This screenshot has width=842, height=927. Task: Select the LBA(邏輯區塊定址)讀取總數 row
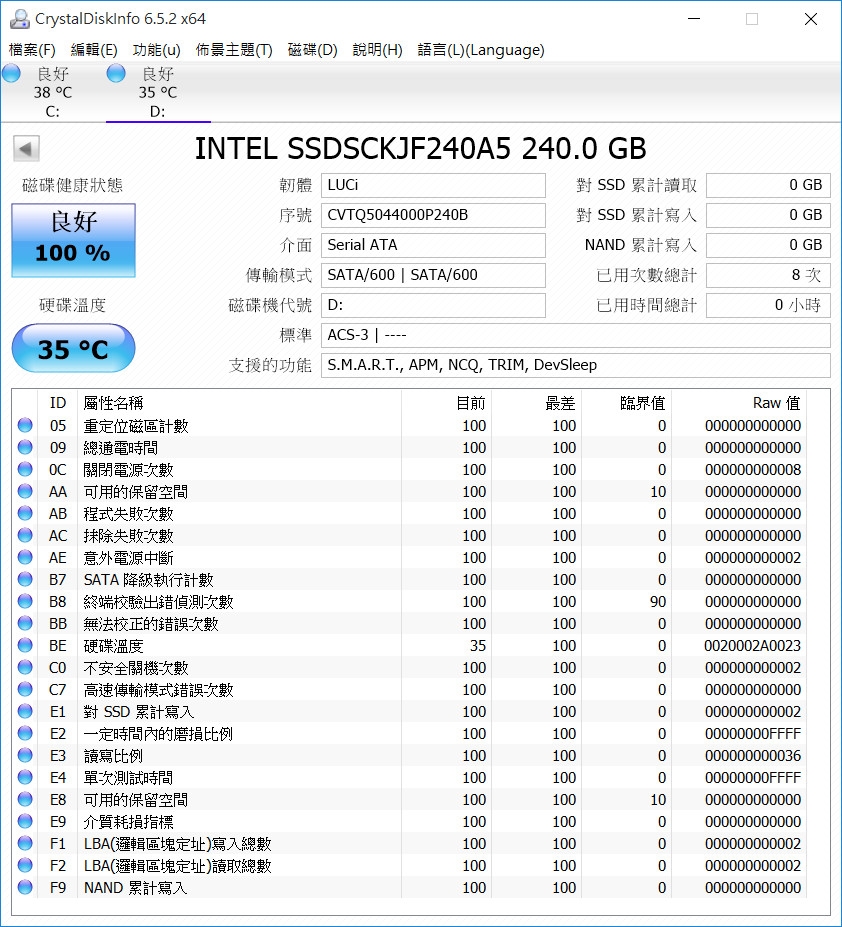pyautogui.click(x=409, y=866)
